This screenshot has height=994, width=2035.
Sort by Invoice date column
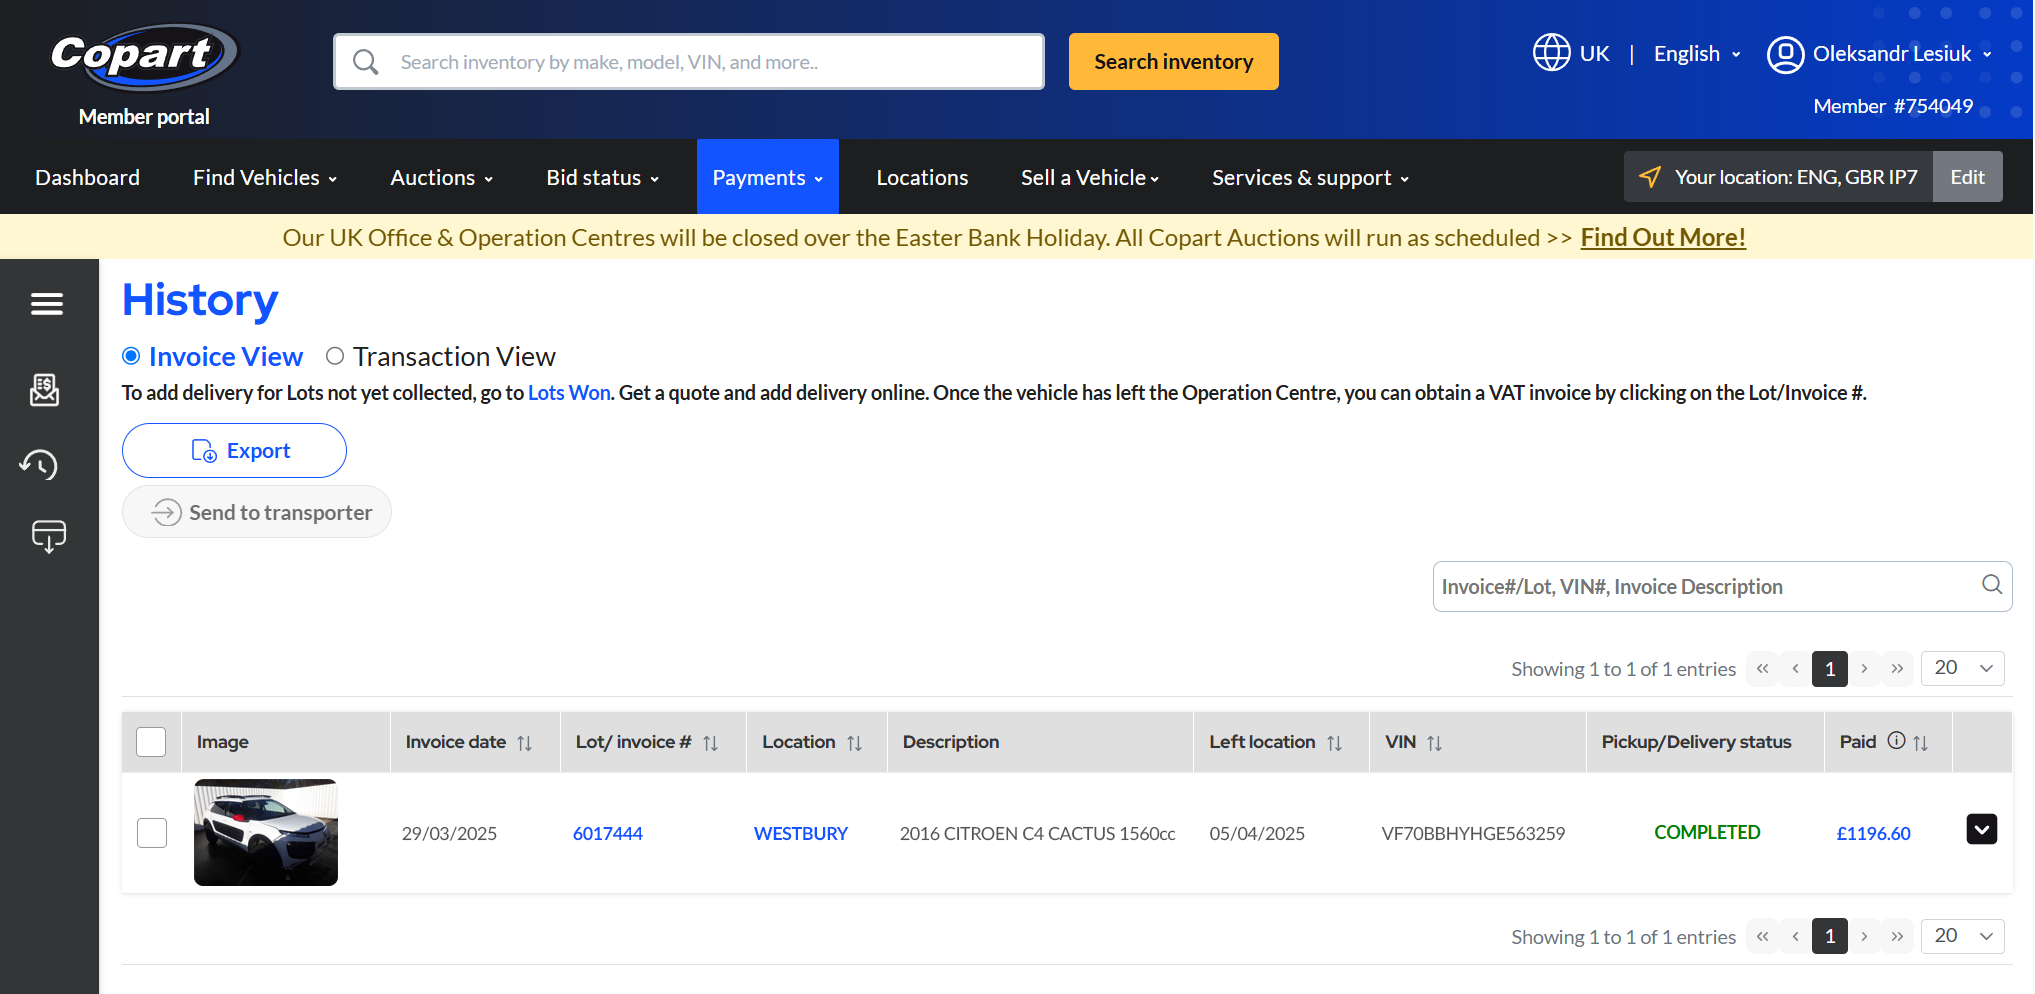524,743
